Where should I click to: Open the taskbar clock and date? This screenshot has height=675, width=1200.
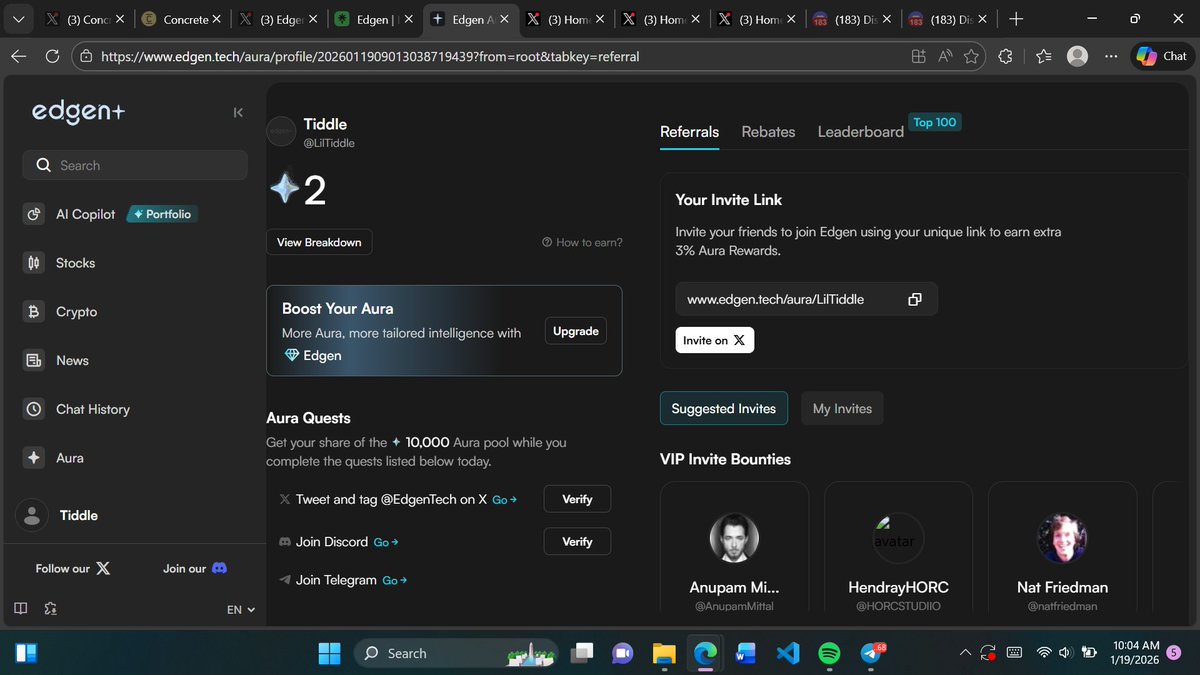[x=1135, y=653]
